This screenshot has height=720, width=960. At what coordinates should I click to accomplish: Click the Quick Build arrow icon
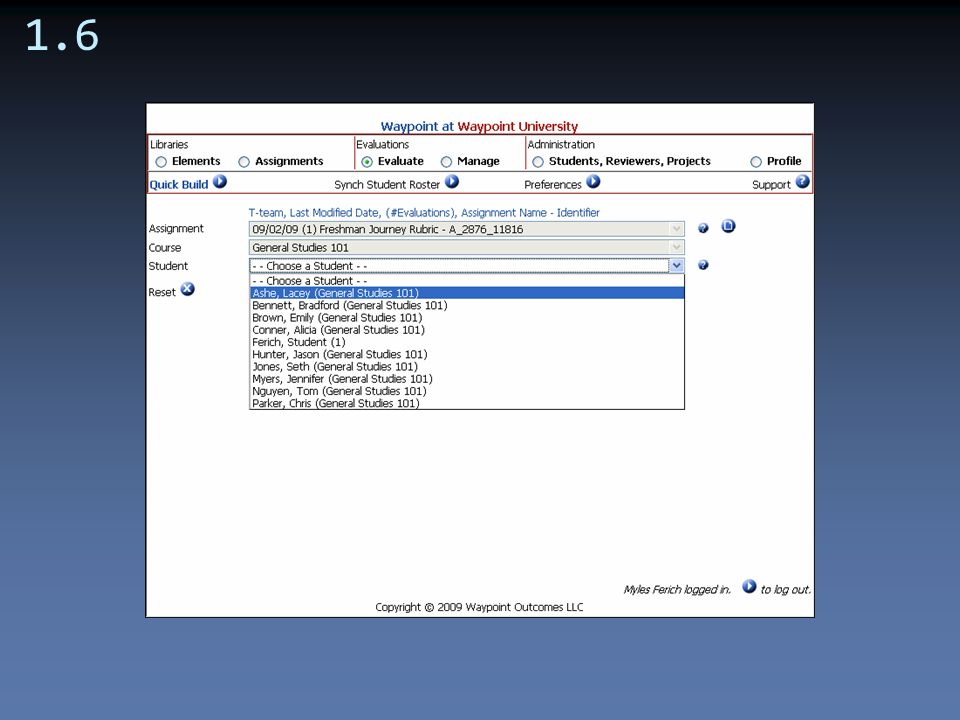[220, 182]
